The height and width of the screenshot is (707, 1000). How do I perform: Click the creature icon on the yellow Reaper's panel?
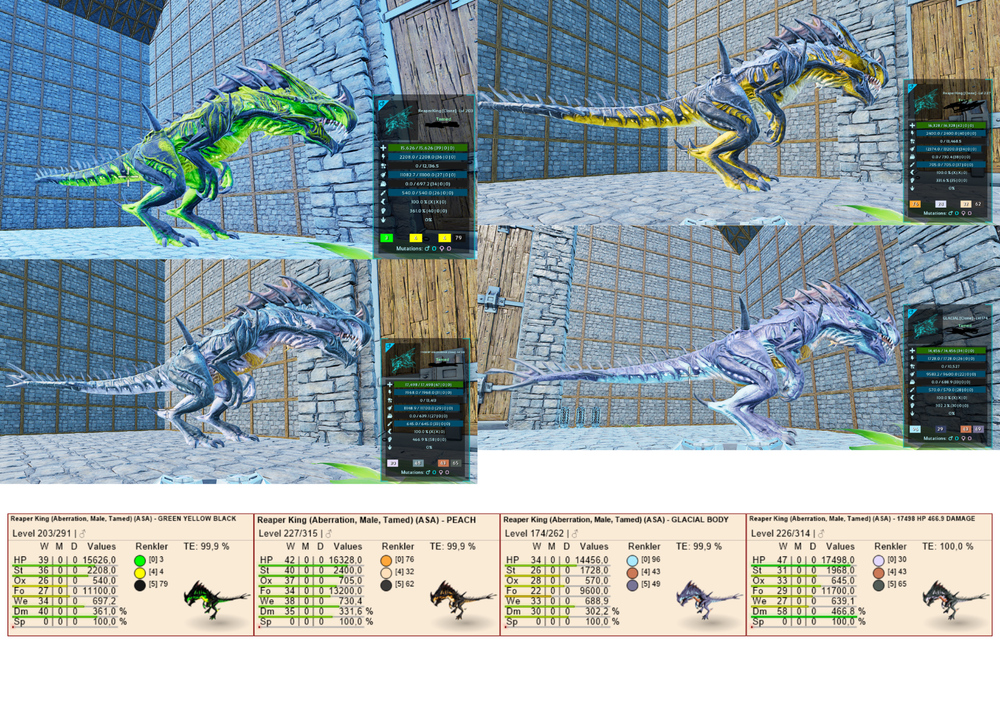pyautogui.click(x=924, y=103)
